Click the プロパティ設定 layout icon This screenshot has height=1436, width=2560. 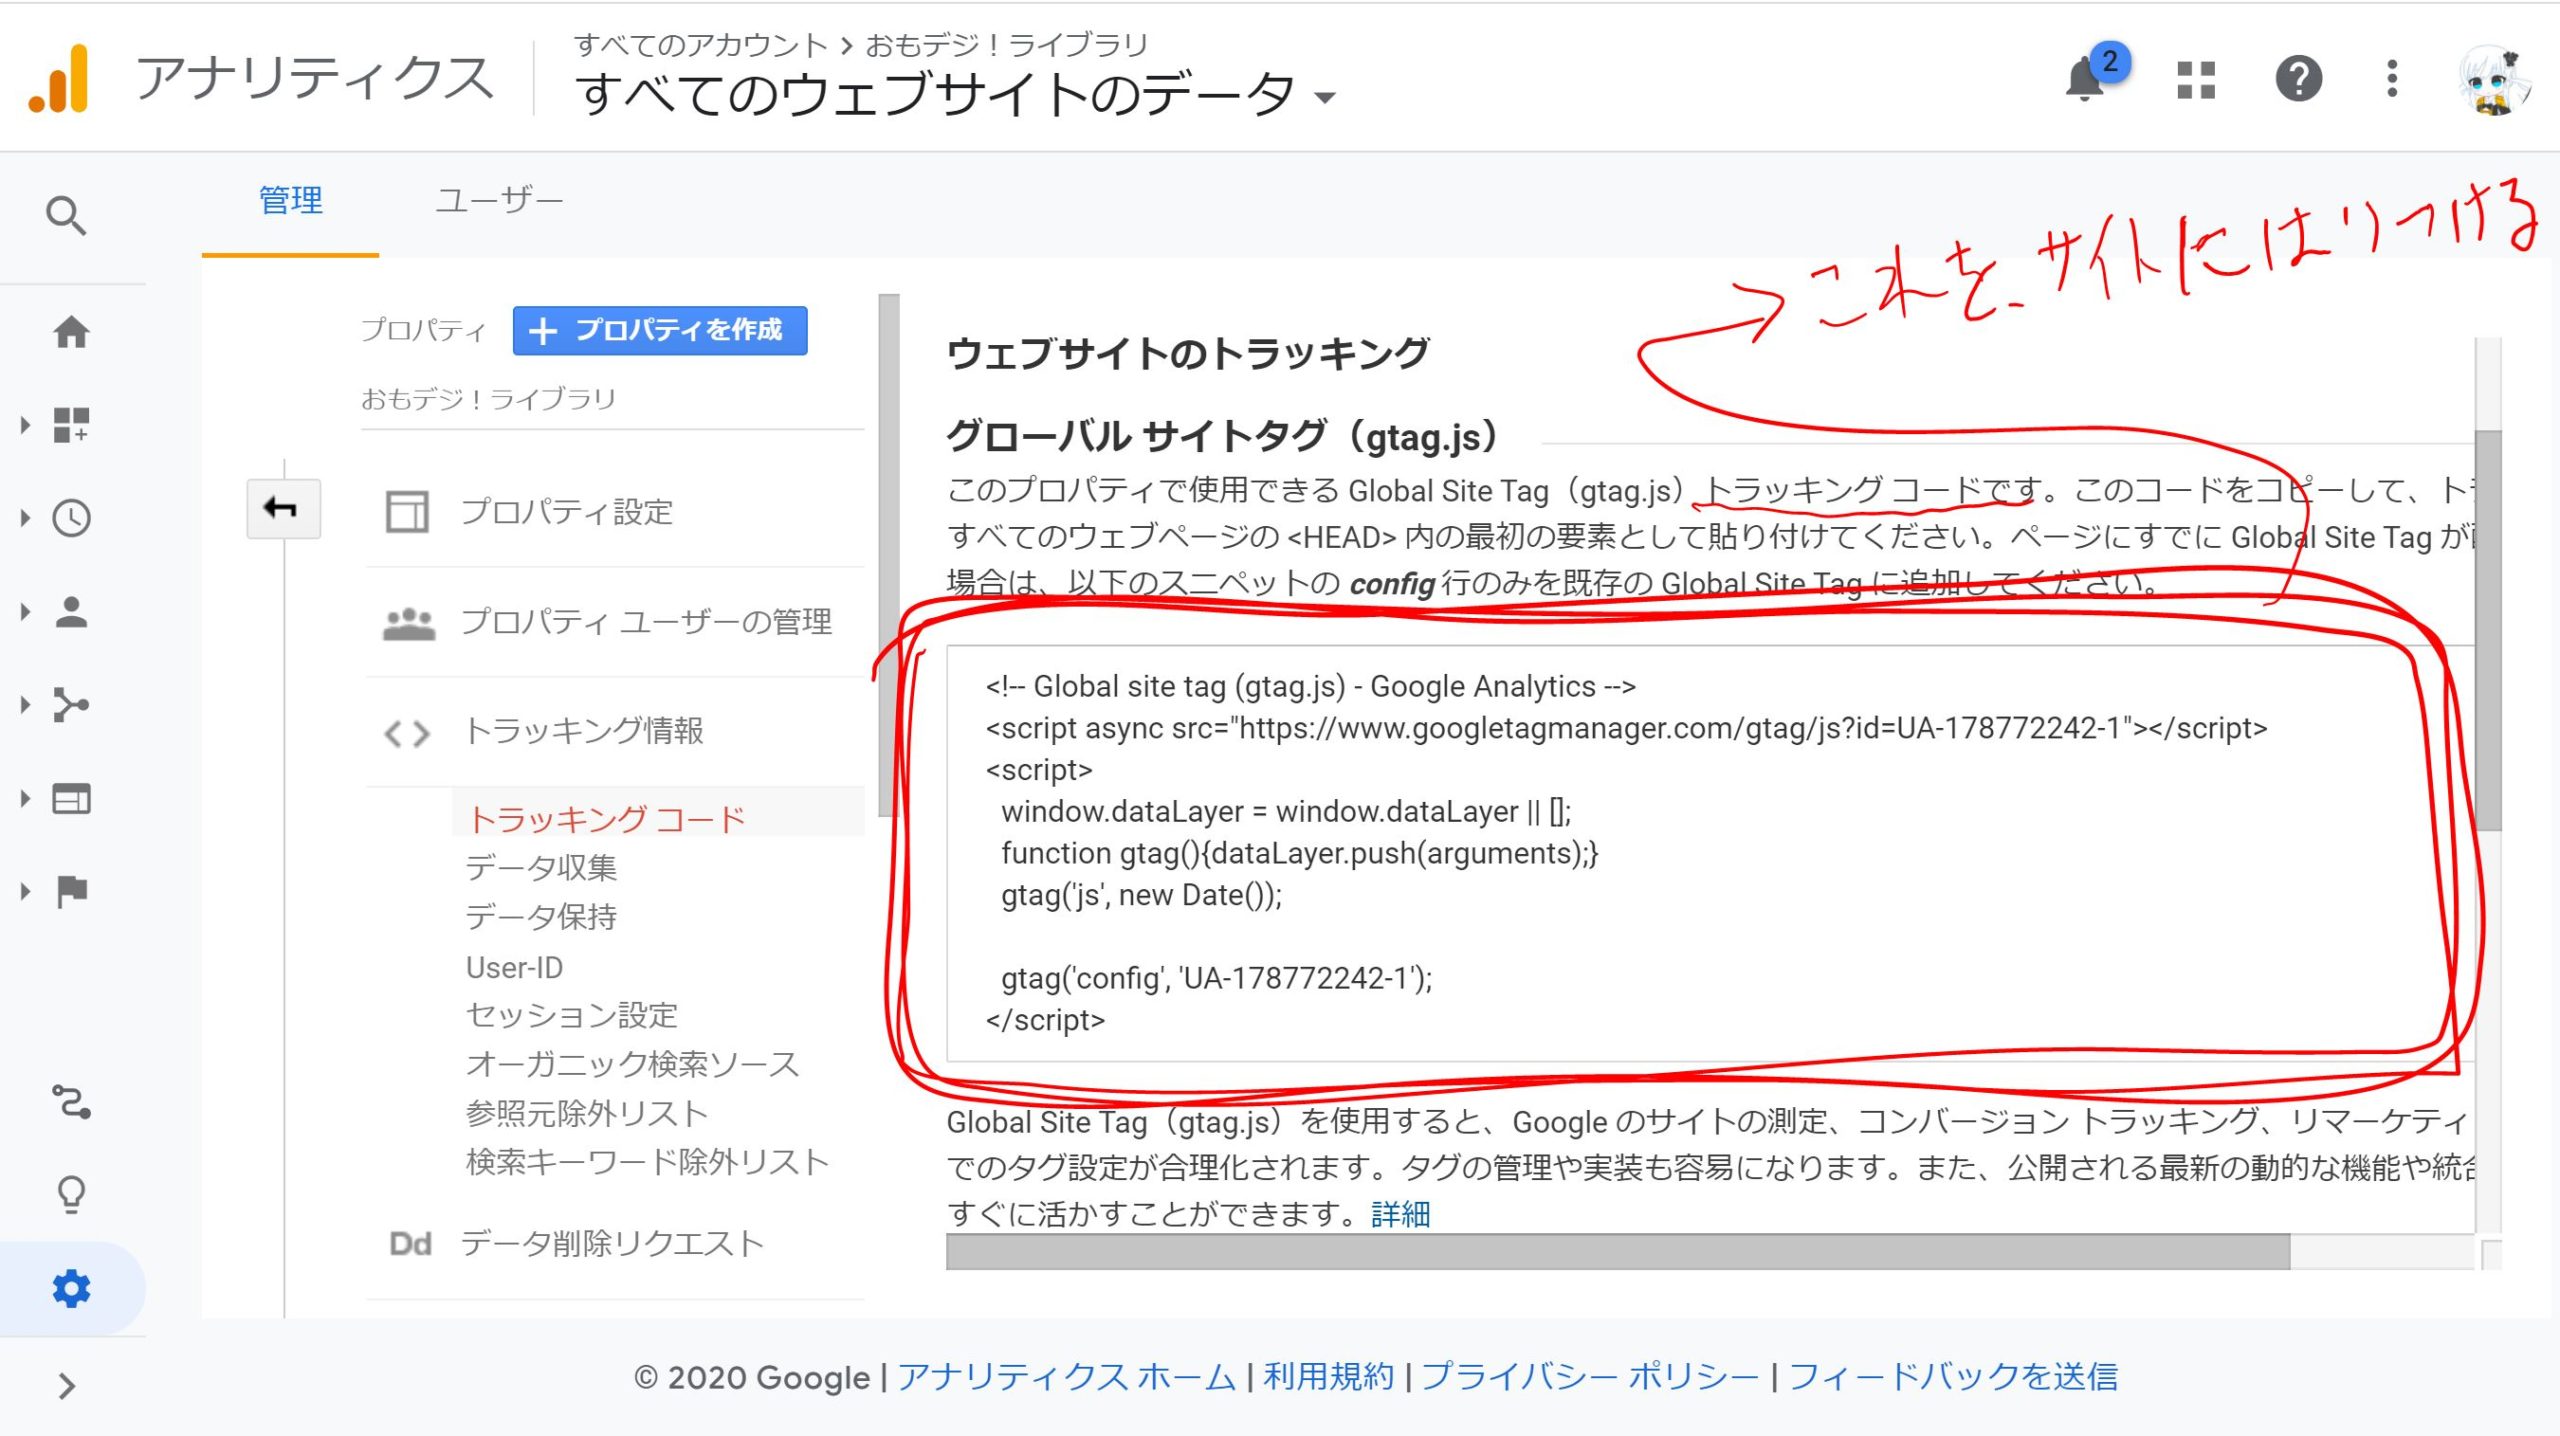click(x=407, y=512)
